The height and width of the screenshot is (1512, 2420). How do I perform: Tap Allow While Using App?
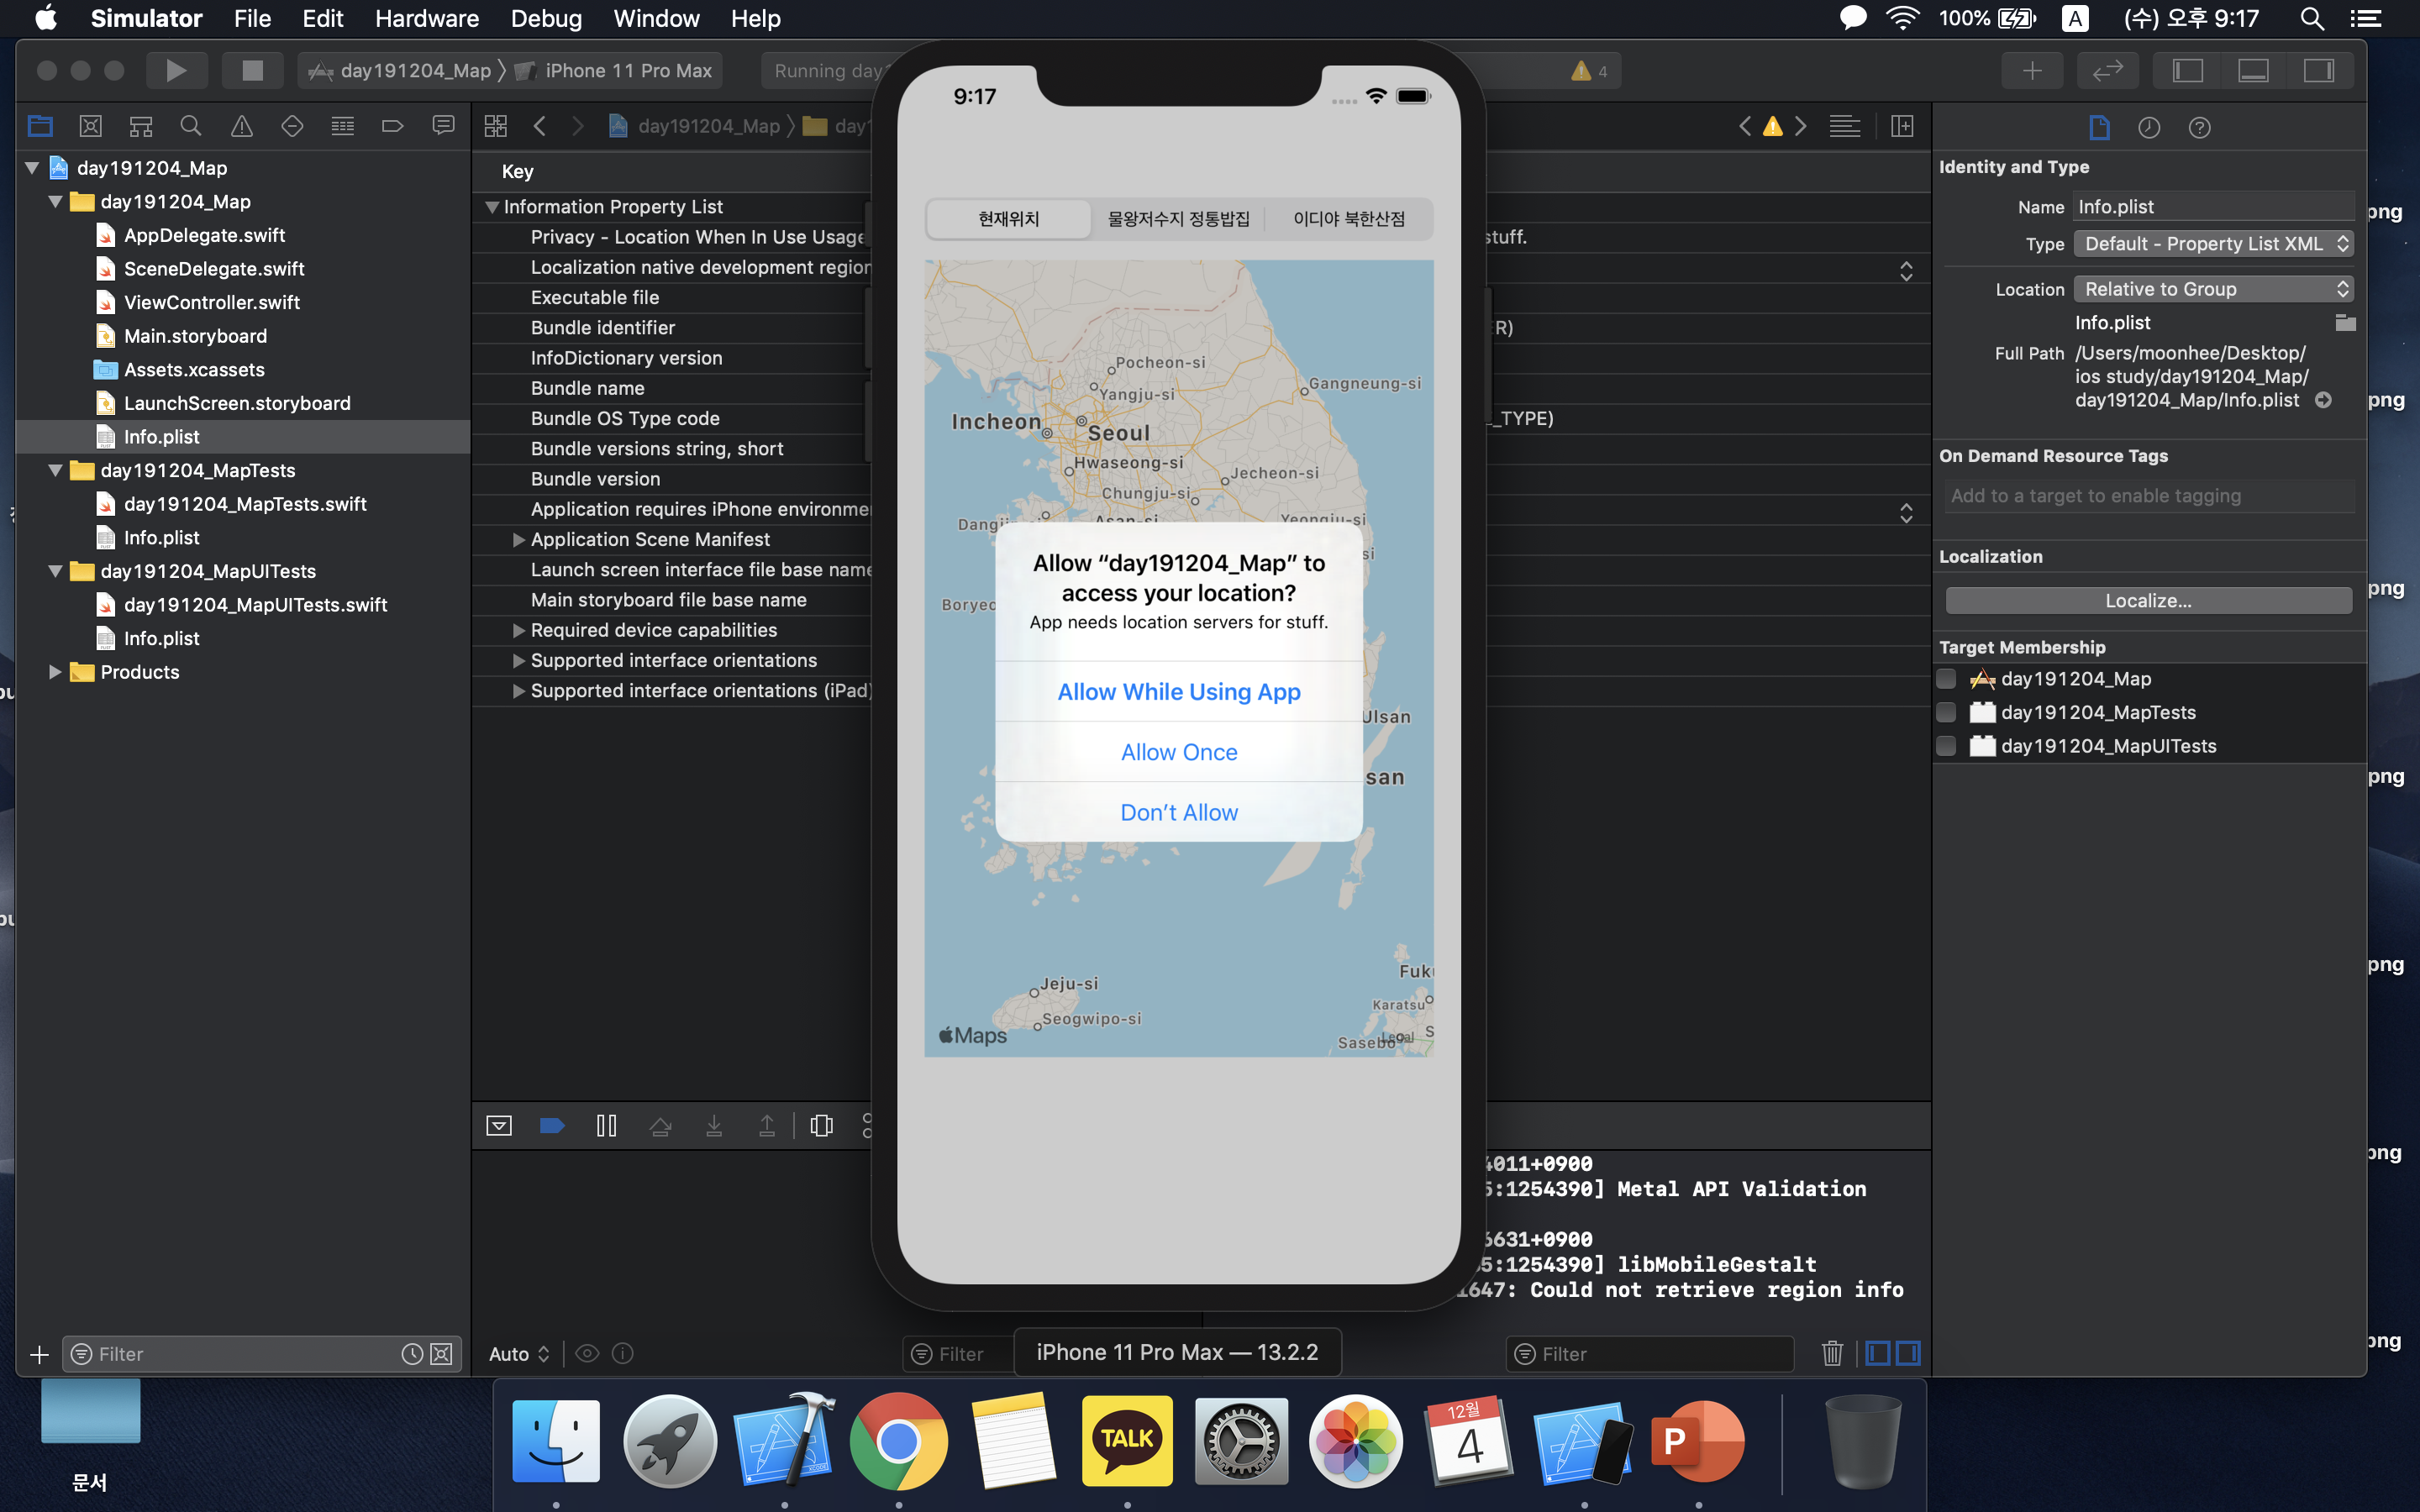tap(1178, 692)
